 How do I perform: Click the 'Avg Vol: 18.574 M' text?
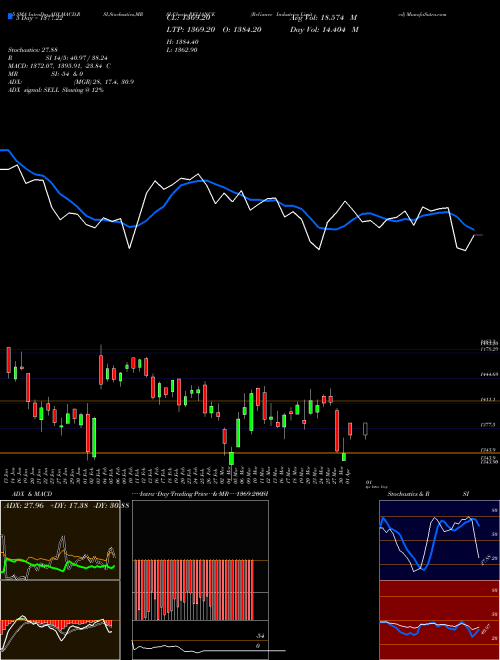(323, 18)
